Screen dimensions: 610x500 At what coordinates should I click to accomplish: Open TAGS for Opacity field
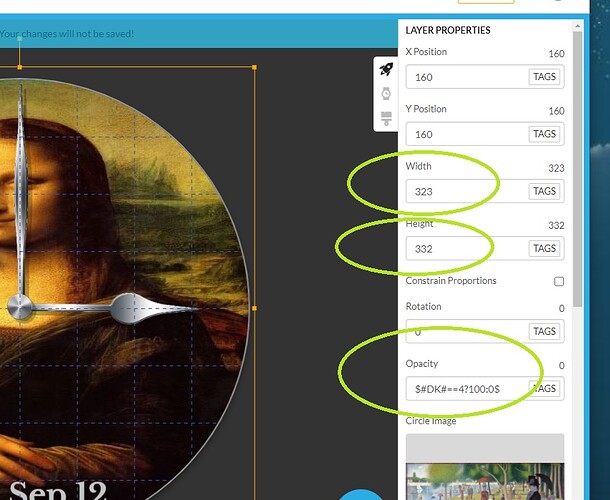[x=544, y=388]
